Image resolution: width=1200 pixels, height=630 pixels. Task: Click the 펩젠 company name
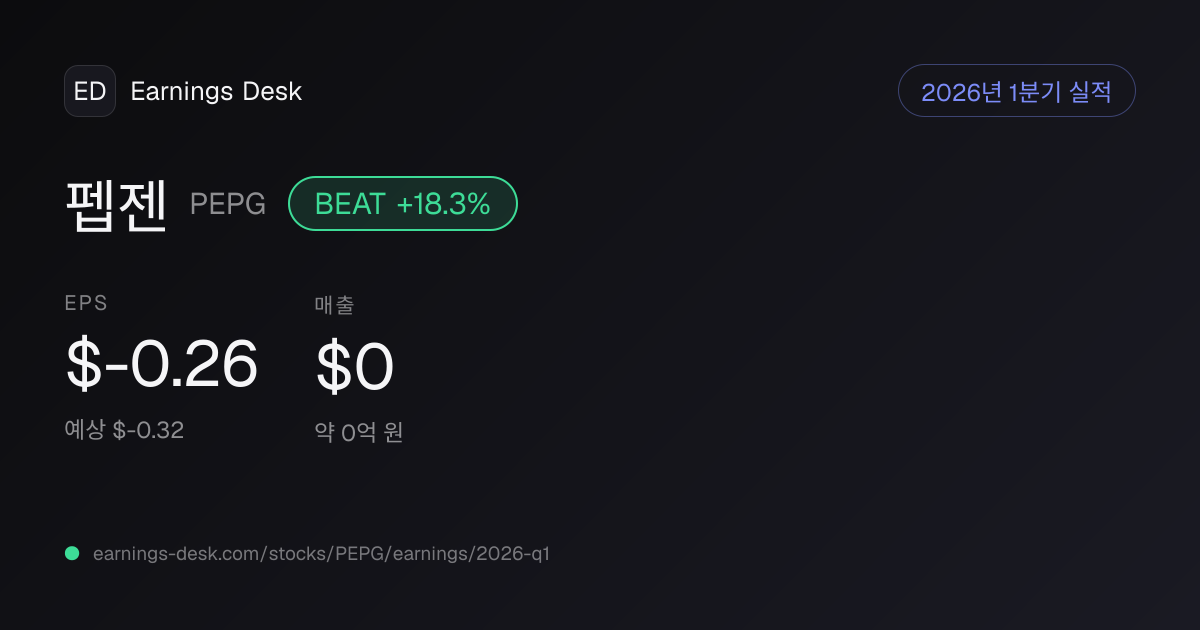point(116,204)
